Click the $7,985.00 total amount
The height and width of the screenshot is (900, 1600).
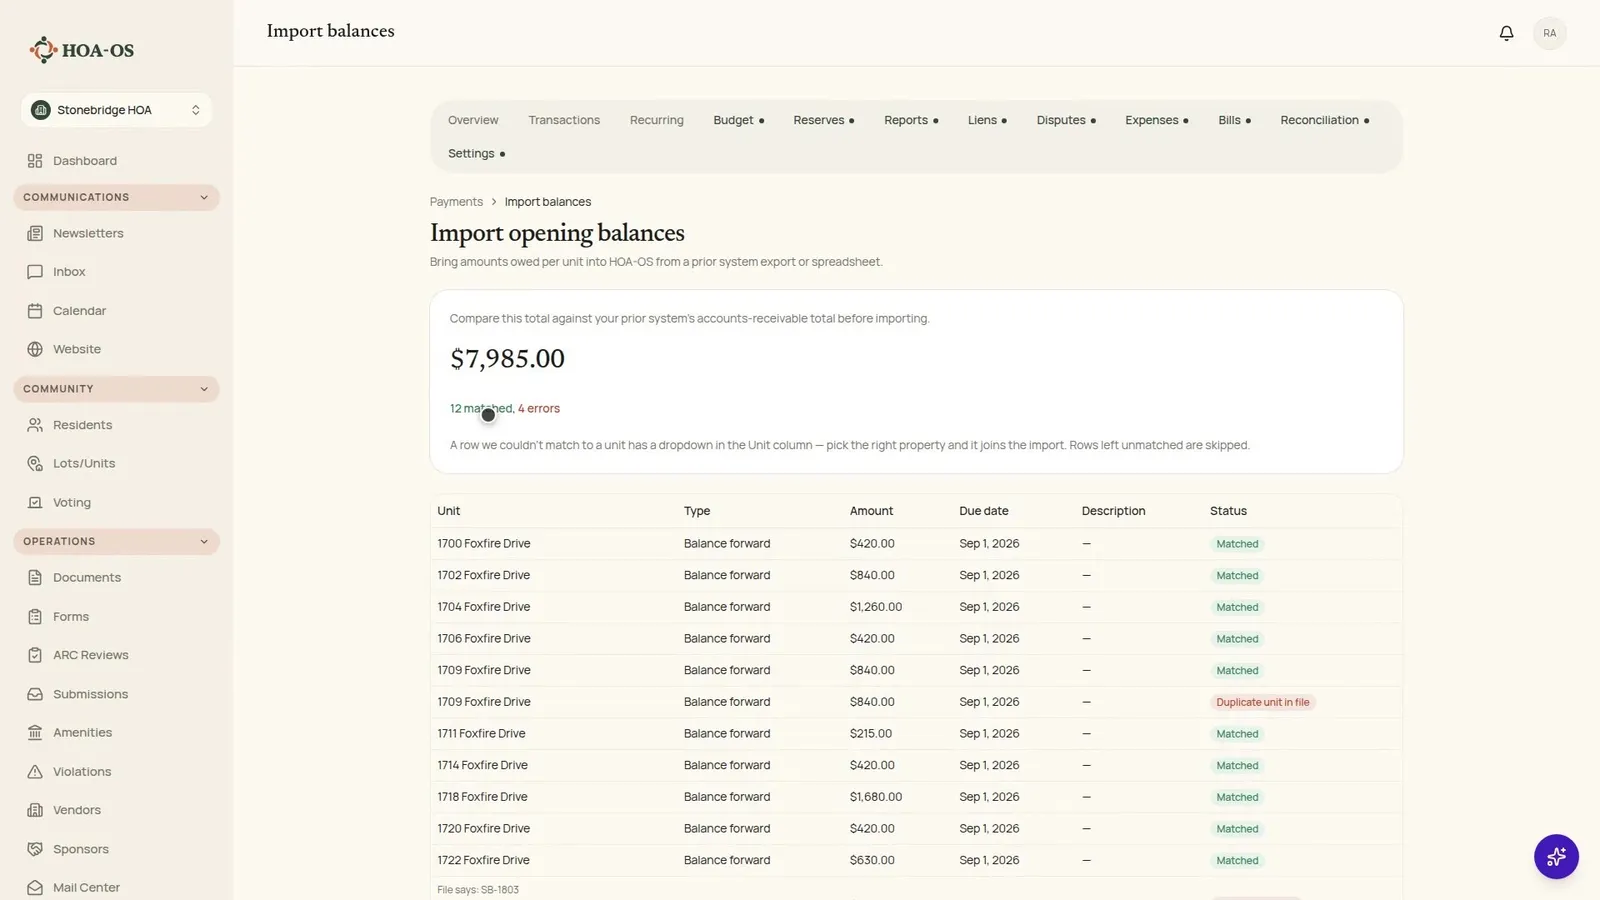507,359
